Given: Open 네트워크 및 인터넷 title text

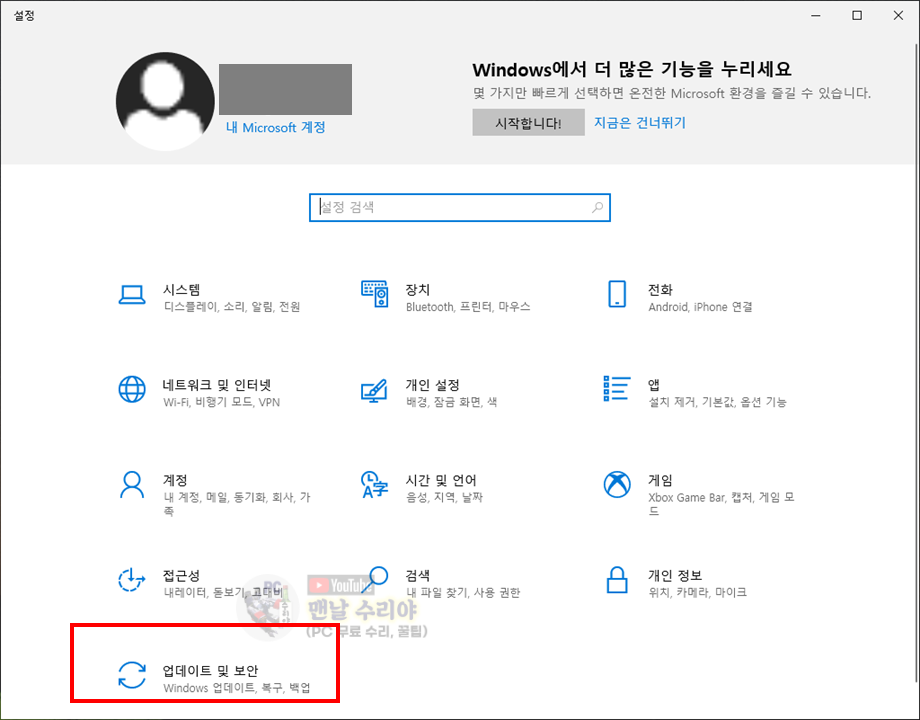Looking at the screenshot, I should [217, 385].
